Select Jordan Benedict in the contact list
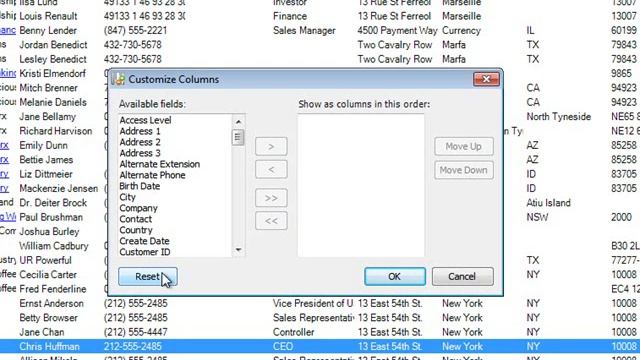 (53, 45)
